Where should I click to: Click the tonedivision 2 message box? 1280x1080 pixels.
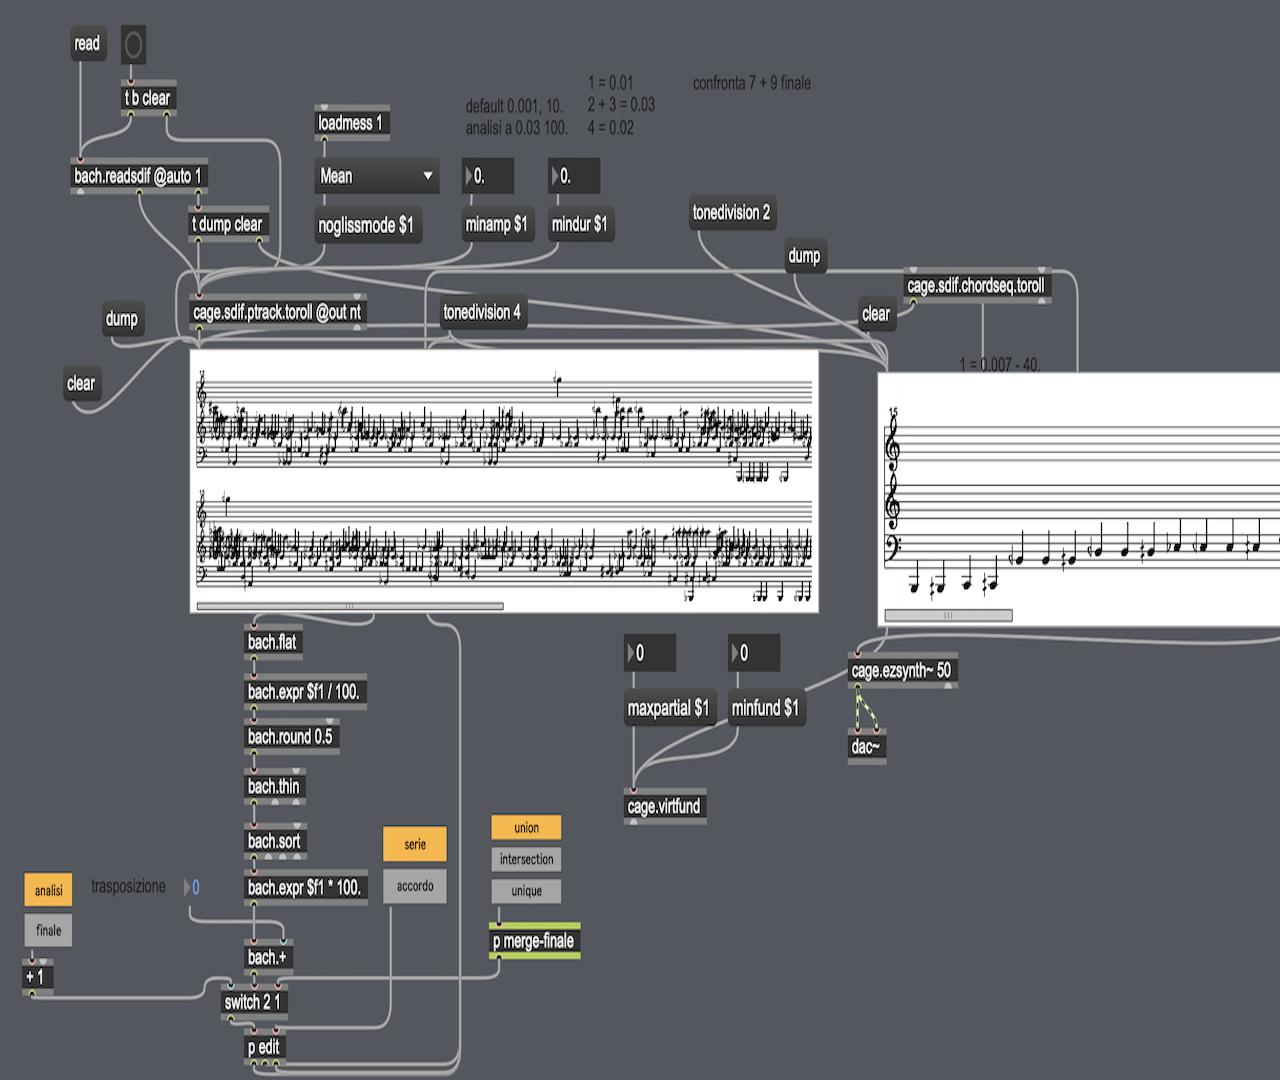(731, 213)
